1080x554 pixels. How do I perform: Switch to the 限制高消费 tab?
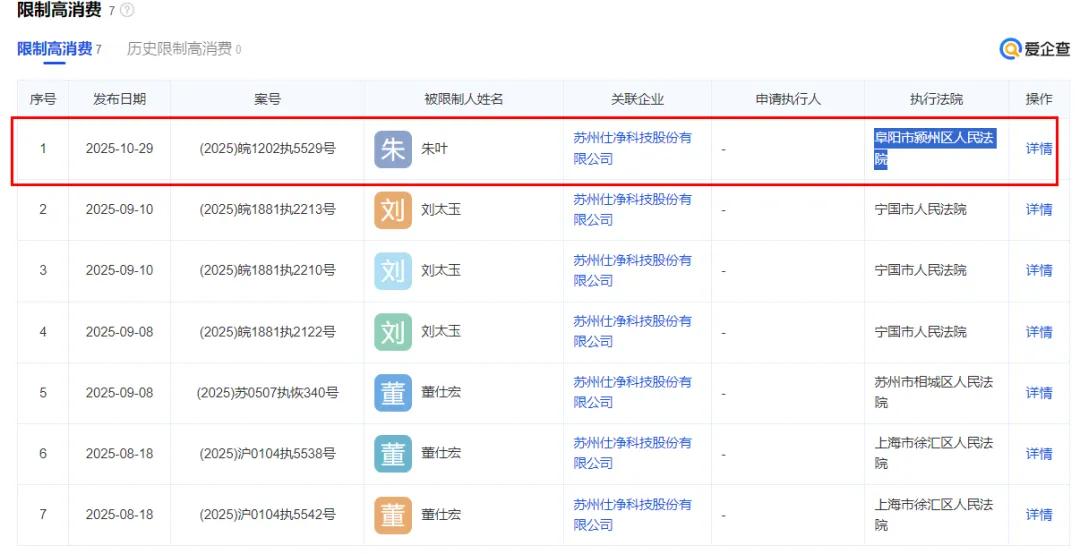pos(59,49)
